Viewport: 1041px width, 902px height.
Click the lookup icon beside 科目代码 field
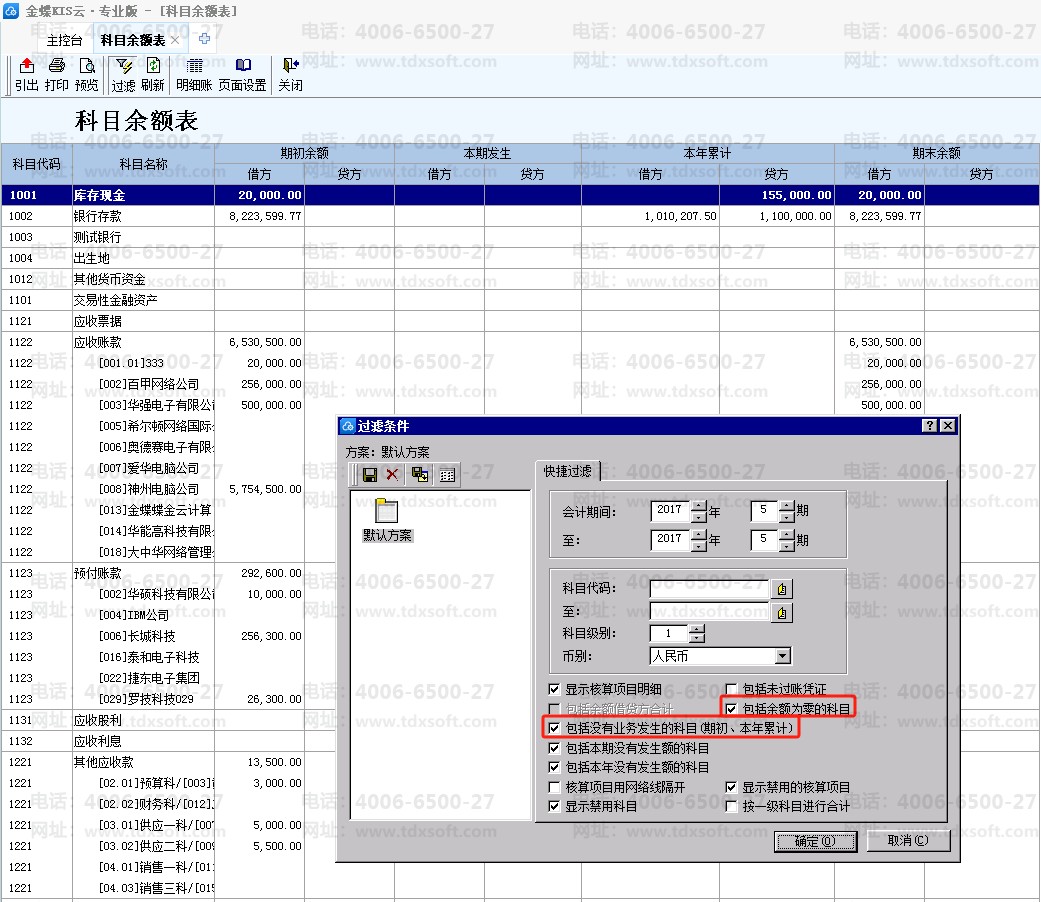click(x=781, y=589)
